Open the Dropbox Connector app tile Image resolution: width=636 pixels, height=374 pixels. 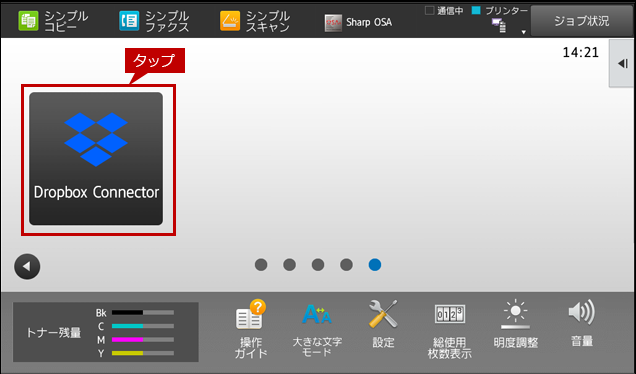(x=96, y=159)
